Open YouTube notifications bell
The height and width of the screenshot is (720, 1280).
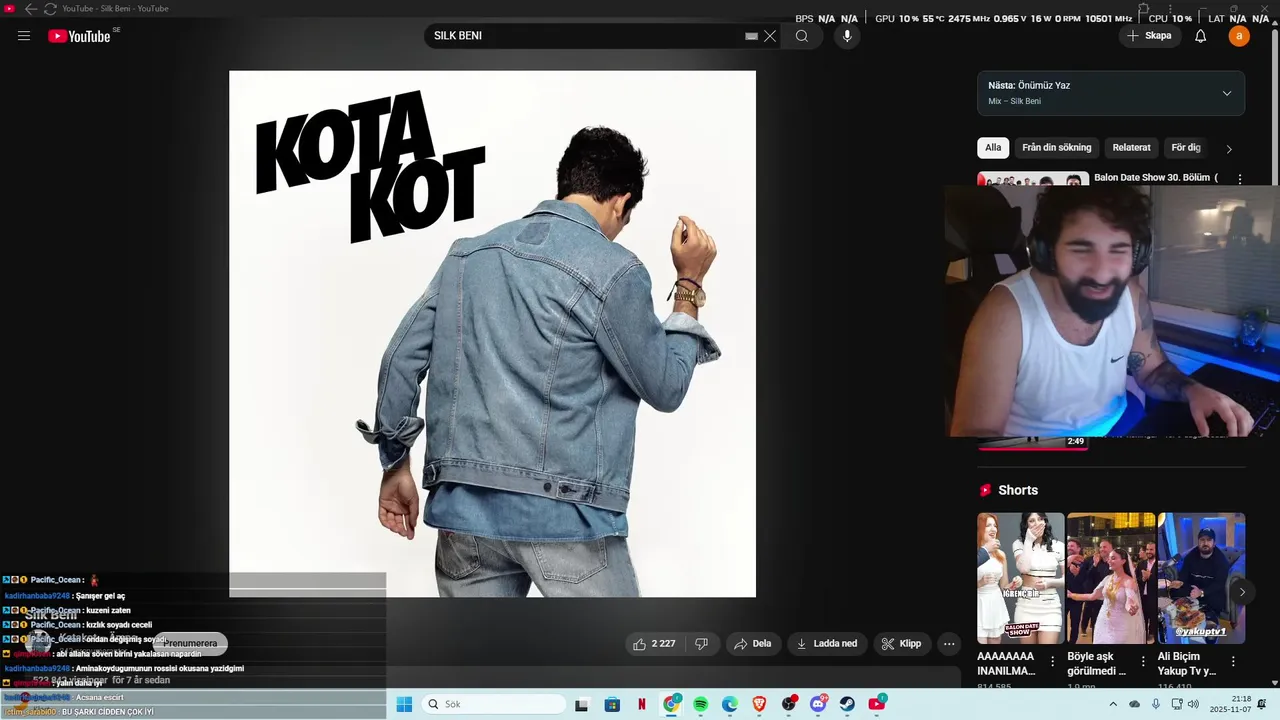click(x=1201, y=36)
